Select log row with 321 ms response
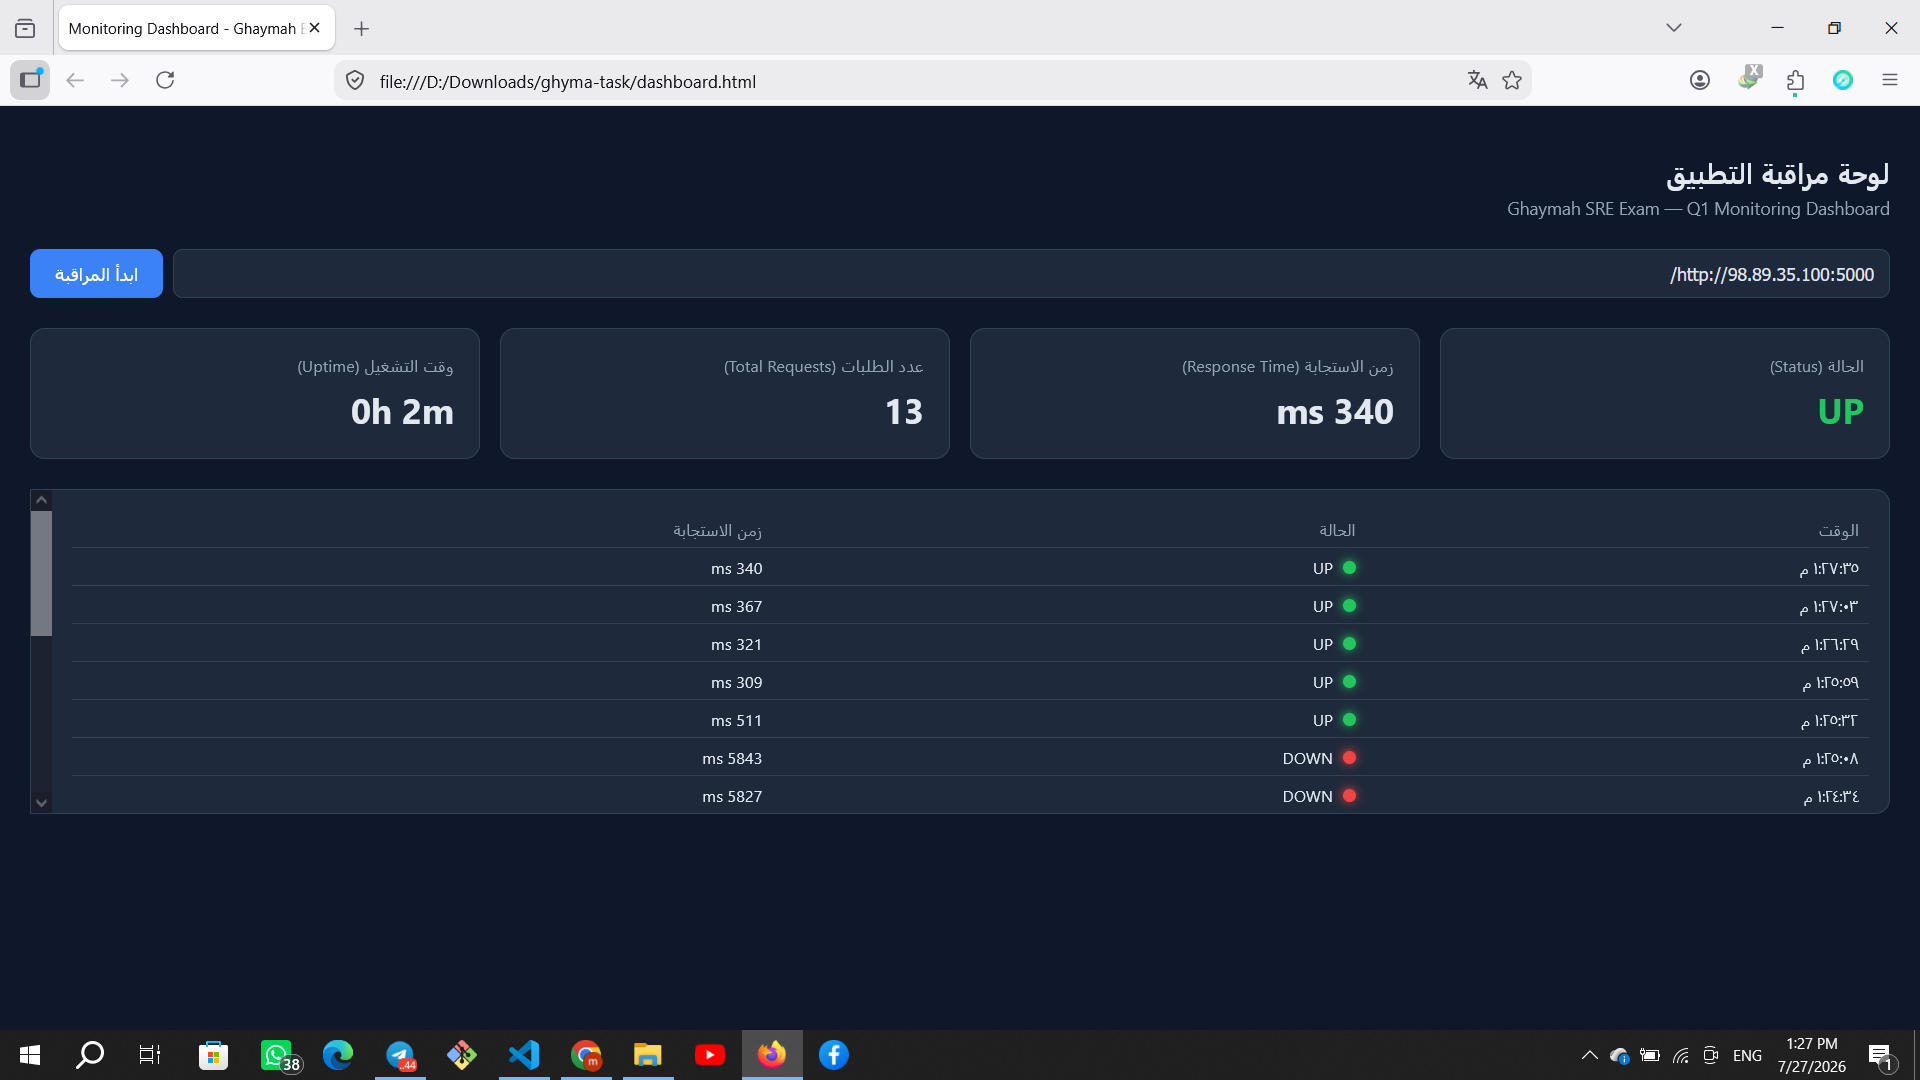Image resolution: width=1920 pixels, height=1080 pixels. [x=970, y=644]
